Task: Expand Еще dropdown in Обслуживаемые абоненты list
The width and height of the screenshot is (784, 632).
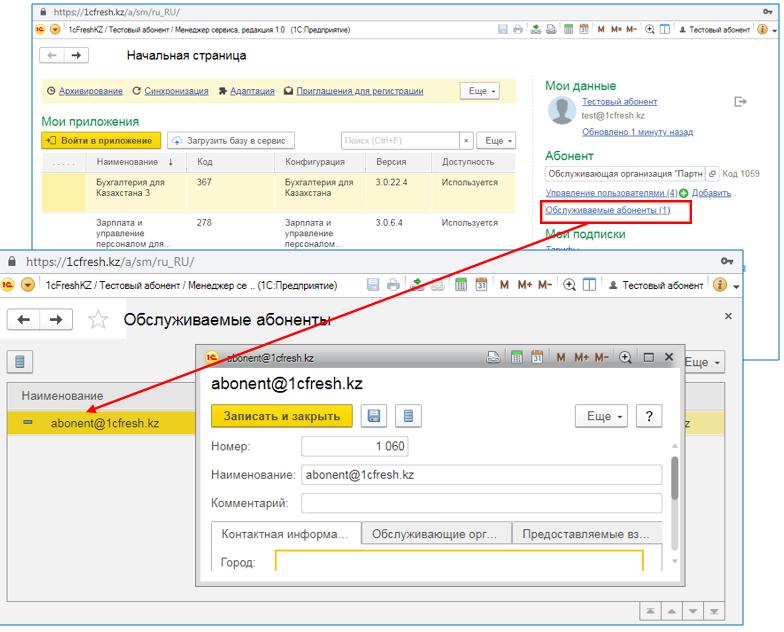Action: [702, 362]
